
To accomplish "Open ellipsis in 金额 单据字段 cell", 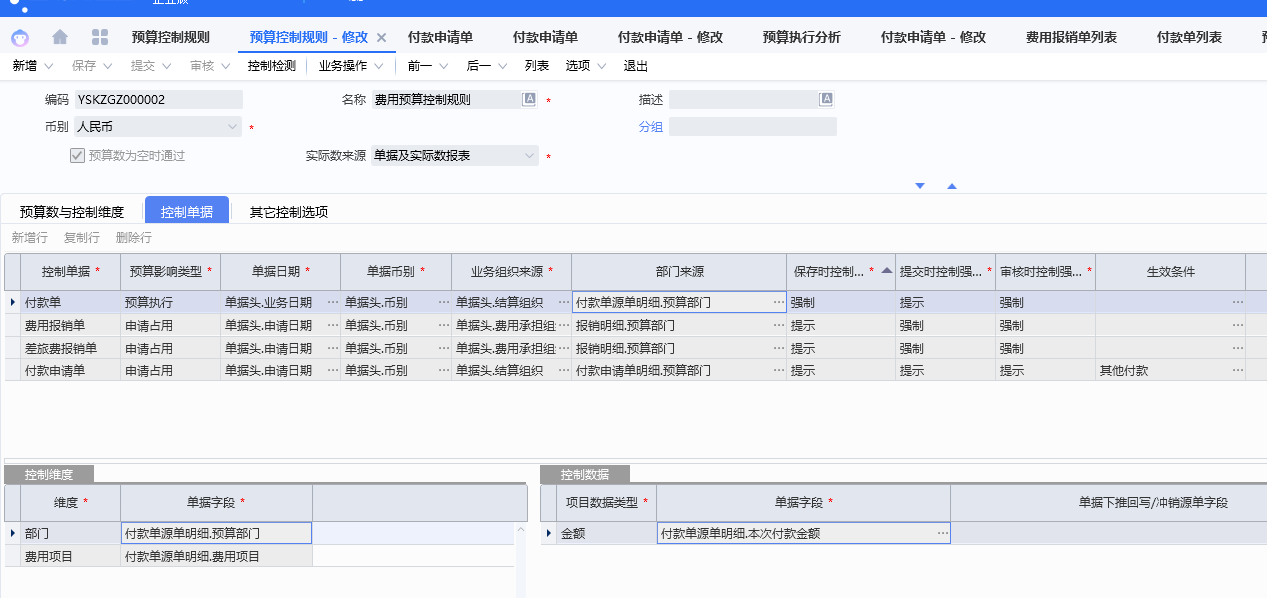I will tap(942, 534).
